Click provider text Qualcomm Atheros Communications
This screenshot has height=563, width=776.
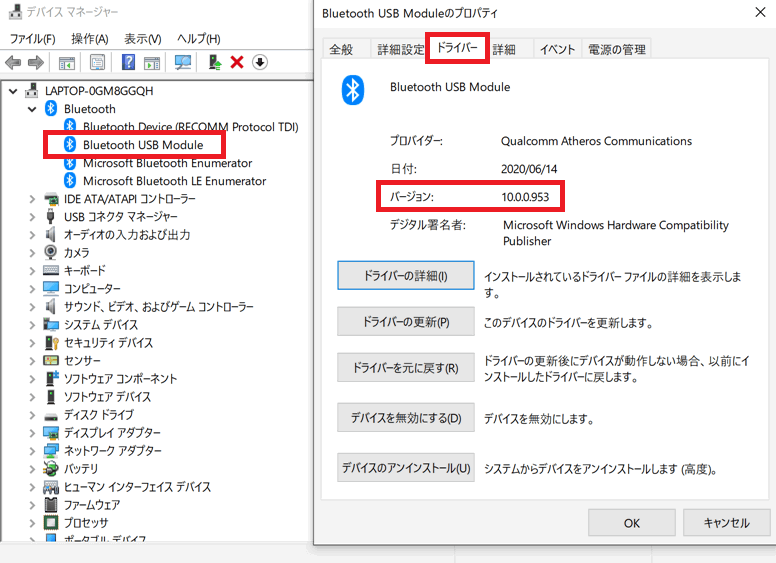[596, 141]
